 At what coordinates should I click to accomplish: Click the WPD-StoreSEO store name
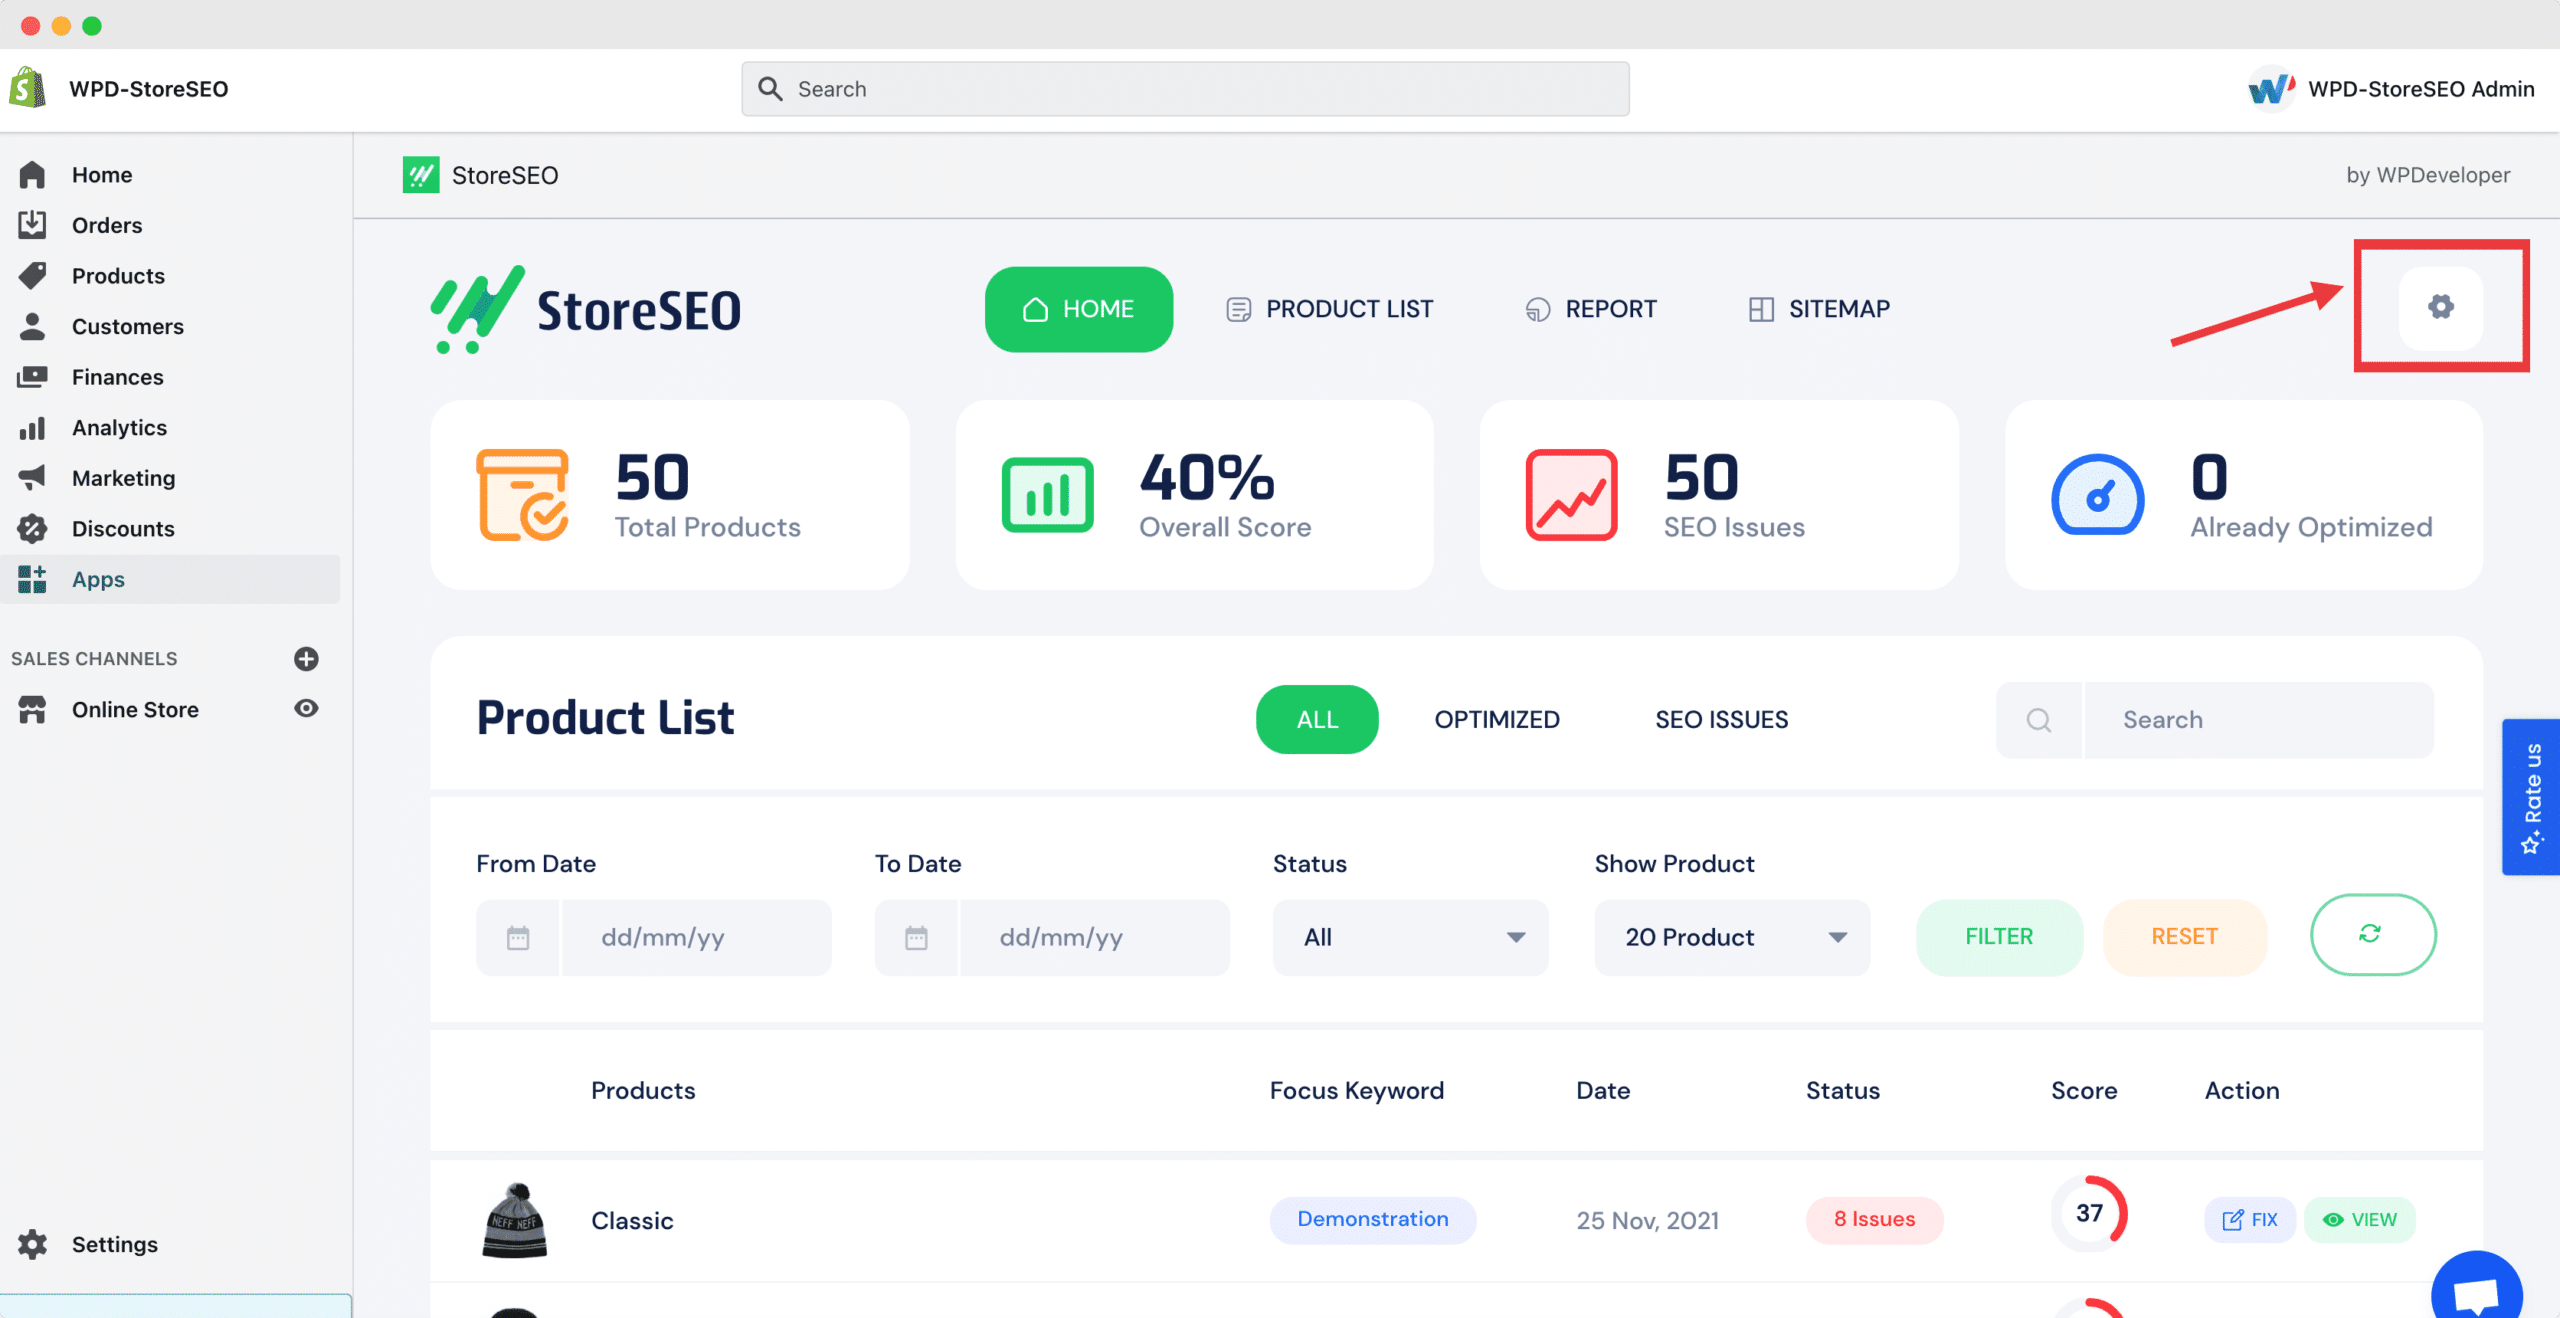pos(149,89)
